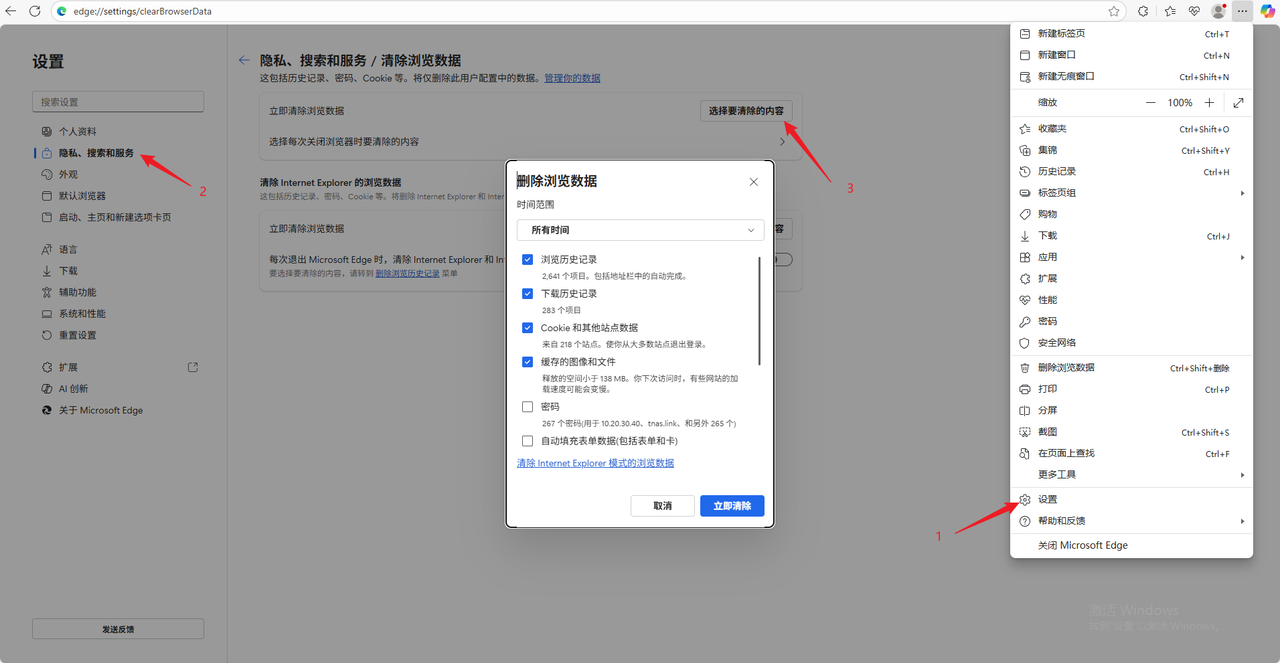Choose 关闭 Microsoft Edge in the menu
The image size is (1280, 663).
[1131, 545]
